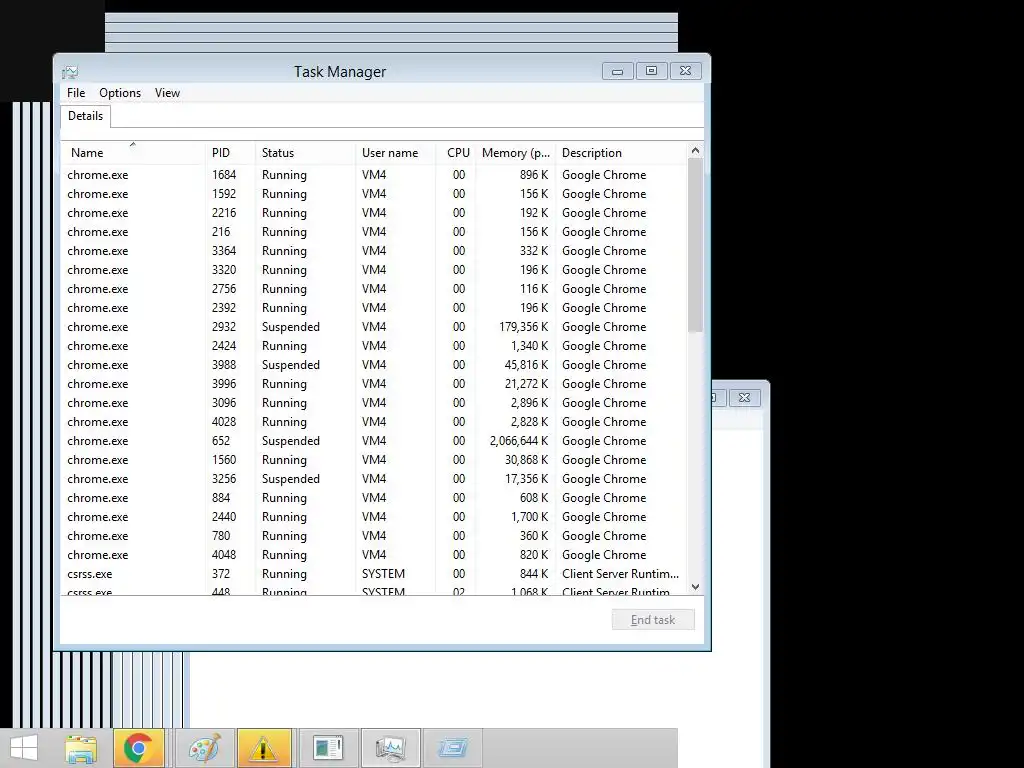The width and height of the screenshot is (1024, 768).
Task: Click the PID 216 cell
Action: [x=221, y=232]
